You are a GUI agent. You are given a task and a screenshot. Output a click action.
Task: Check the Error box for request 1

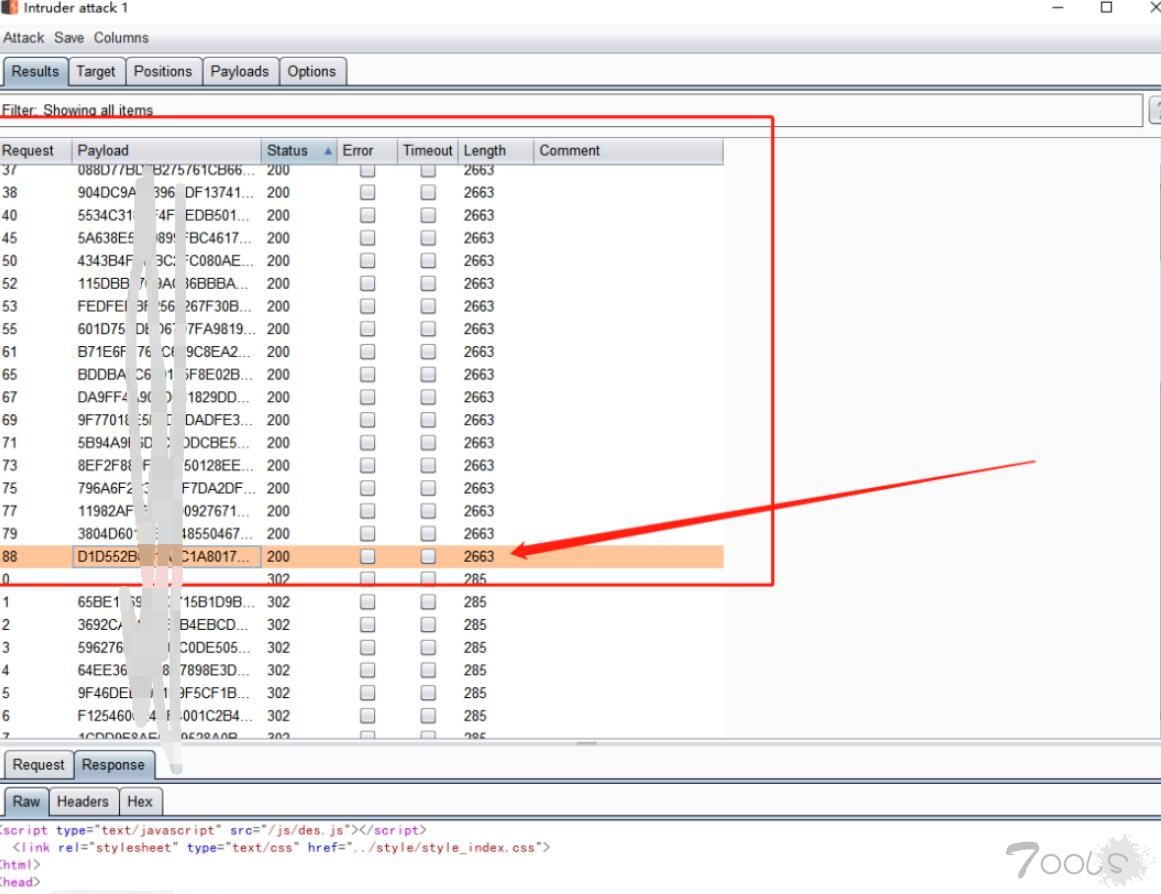point(367,602)
